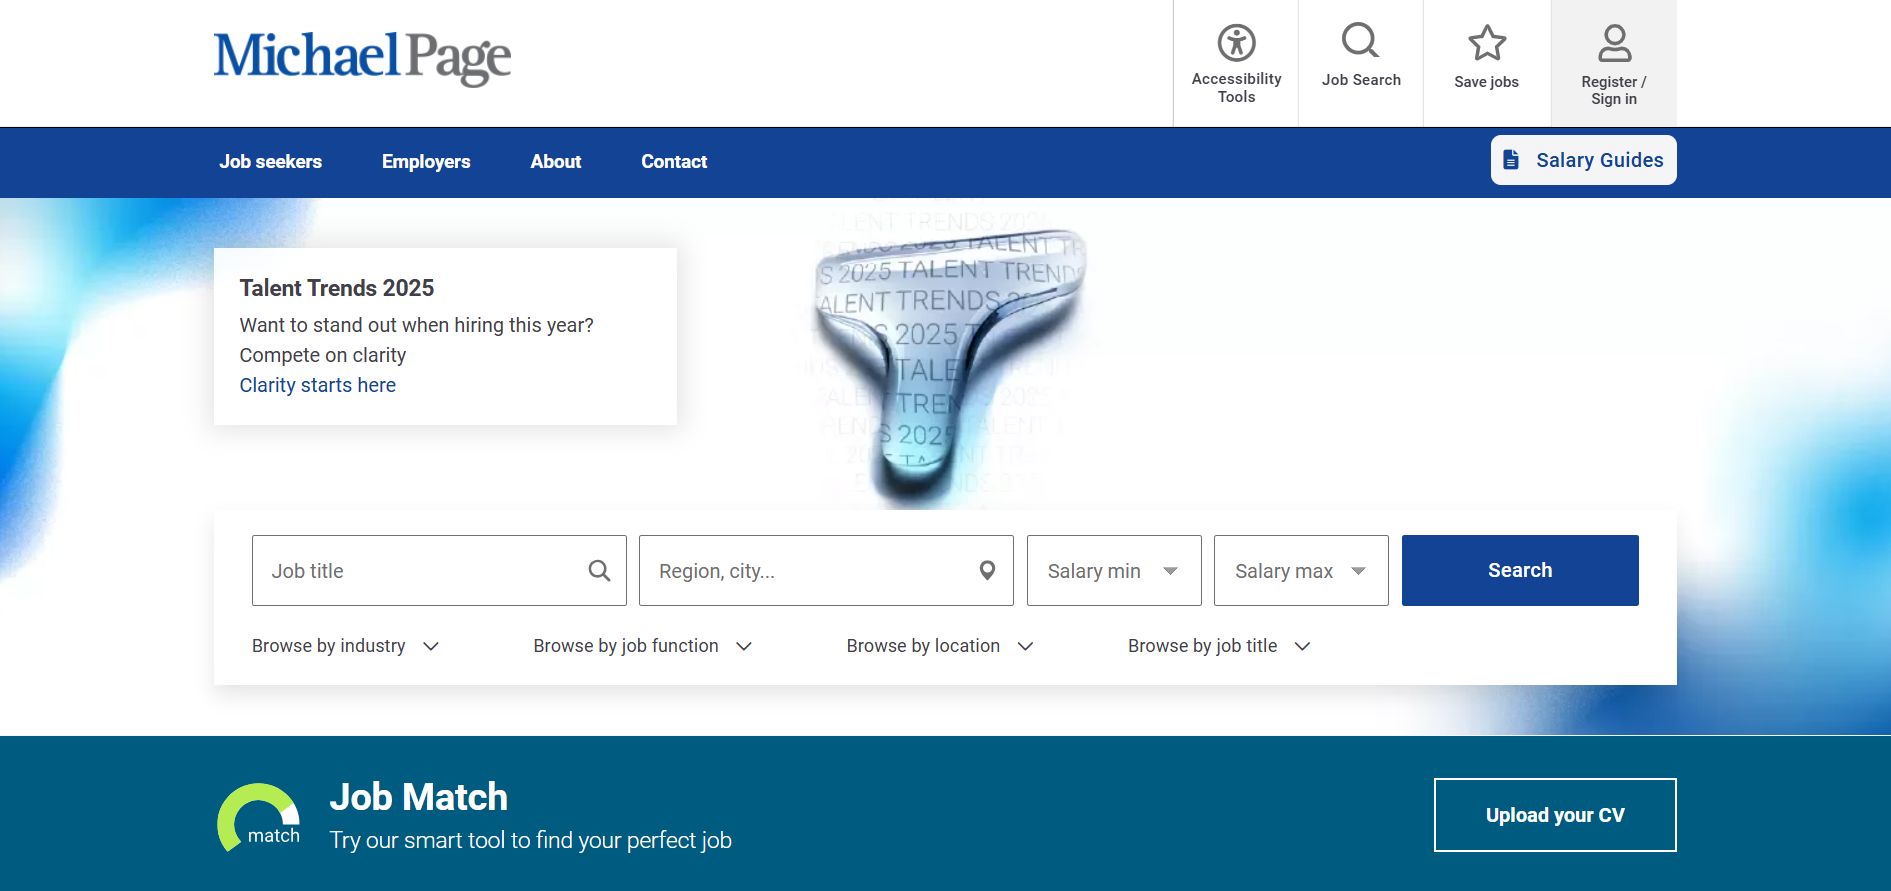This screenshot has height=891, width=1891.
Task: Click the green Job Match gauge icon
Action: coord(259,817)
